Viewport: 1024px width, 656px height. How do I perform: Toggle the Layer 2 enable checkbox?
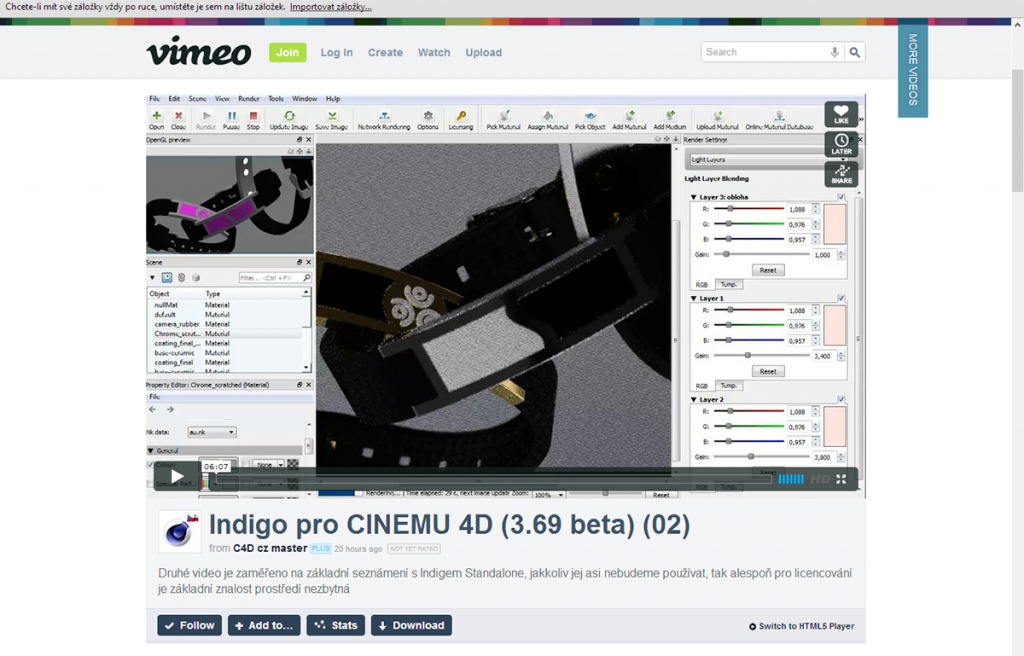pos(841,399)
